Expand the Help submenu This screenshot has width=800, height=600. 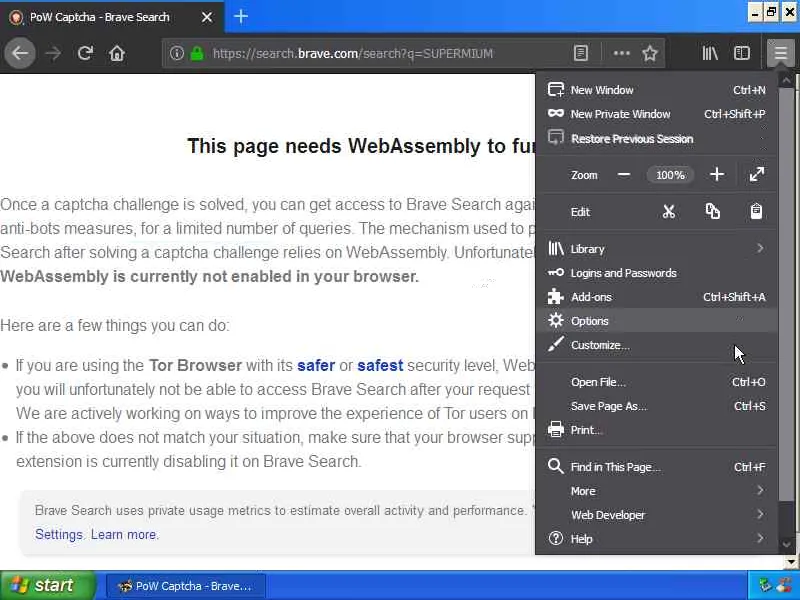click(657, 539)
